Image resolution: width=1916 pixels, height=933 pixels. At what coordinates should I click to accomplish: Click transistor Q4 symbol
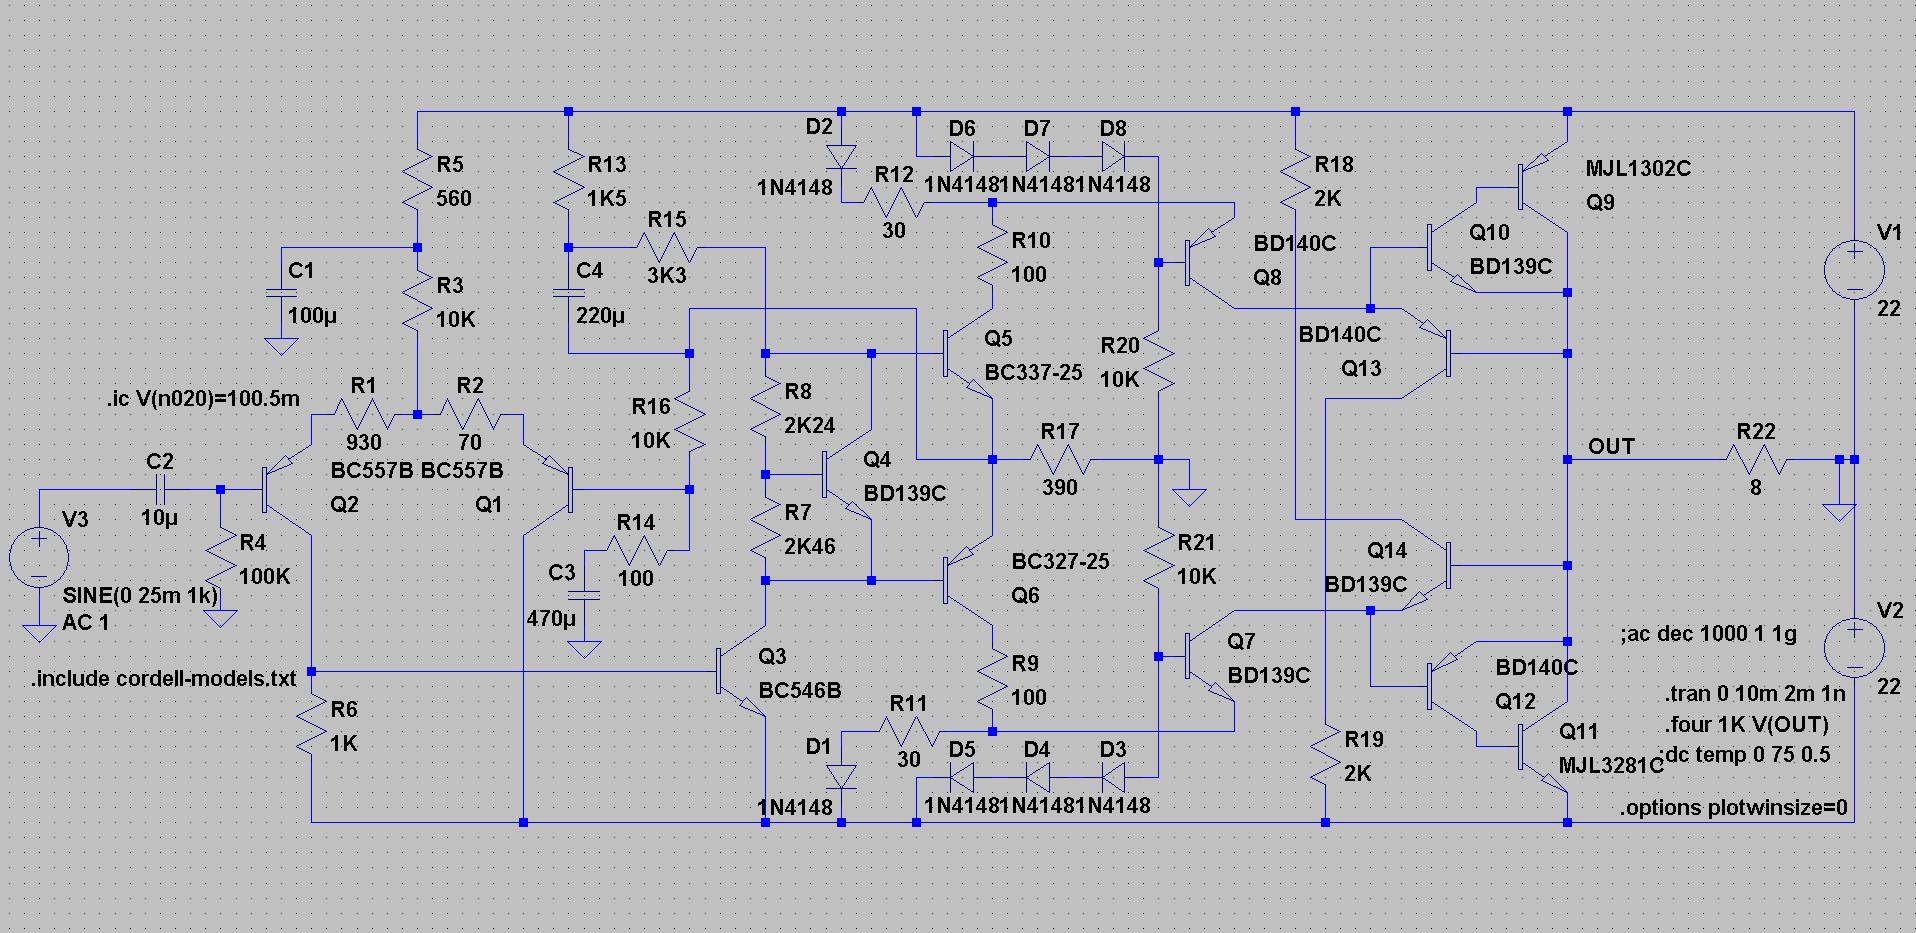[847, 474]
